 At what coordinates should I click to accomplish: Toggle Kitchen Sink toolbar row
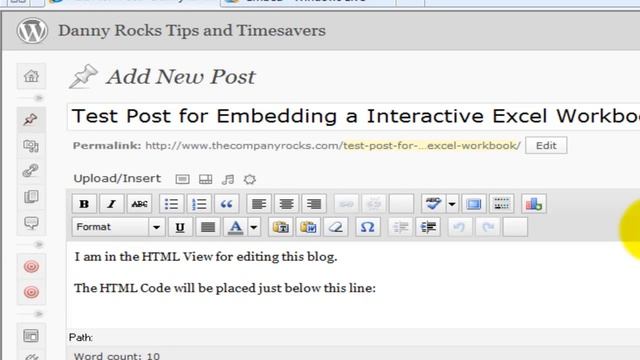click(x=501, y=204)
